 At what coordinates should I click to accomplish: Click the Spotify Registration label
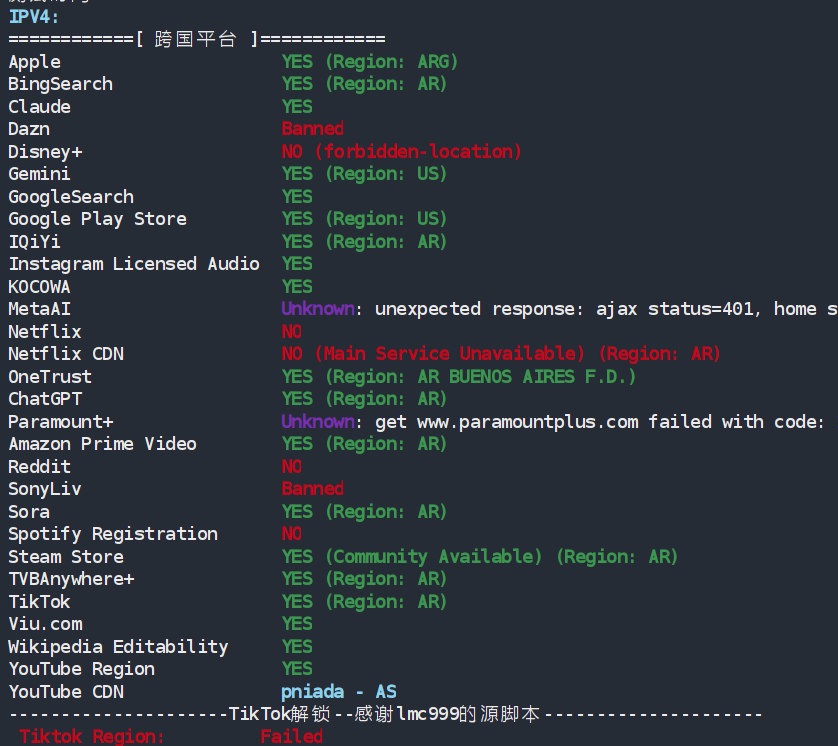click(113, 534)
